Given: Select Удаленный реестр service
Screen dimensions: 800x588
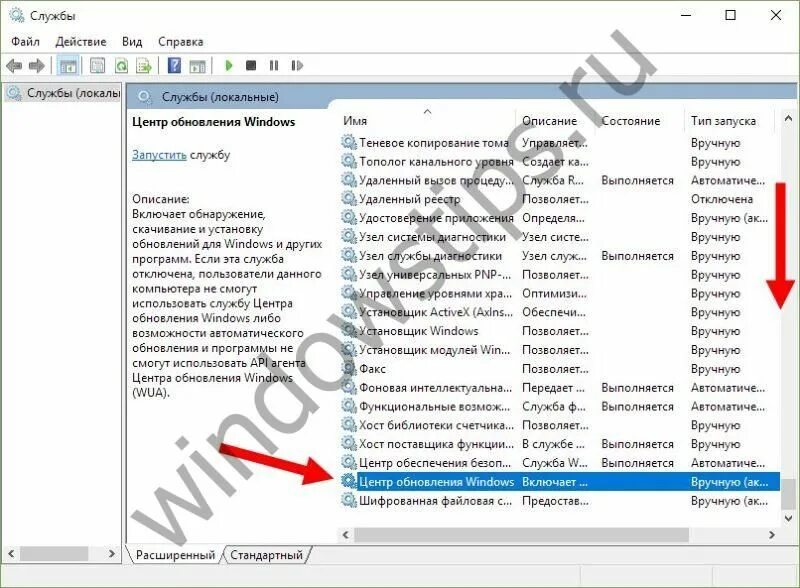Looking at the screenshot, I should 560,200.
